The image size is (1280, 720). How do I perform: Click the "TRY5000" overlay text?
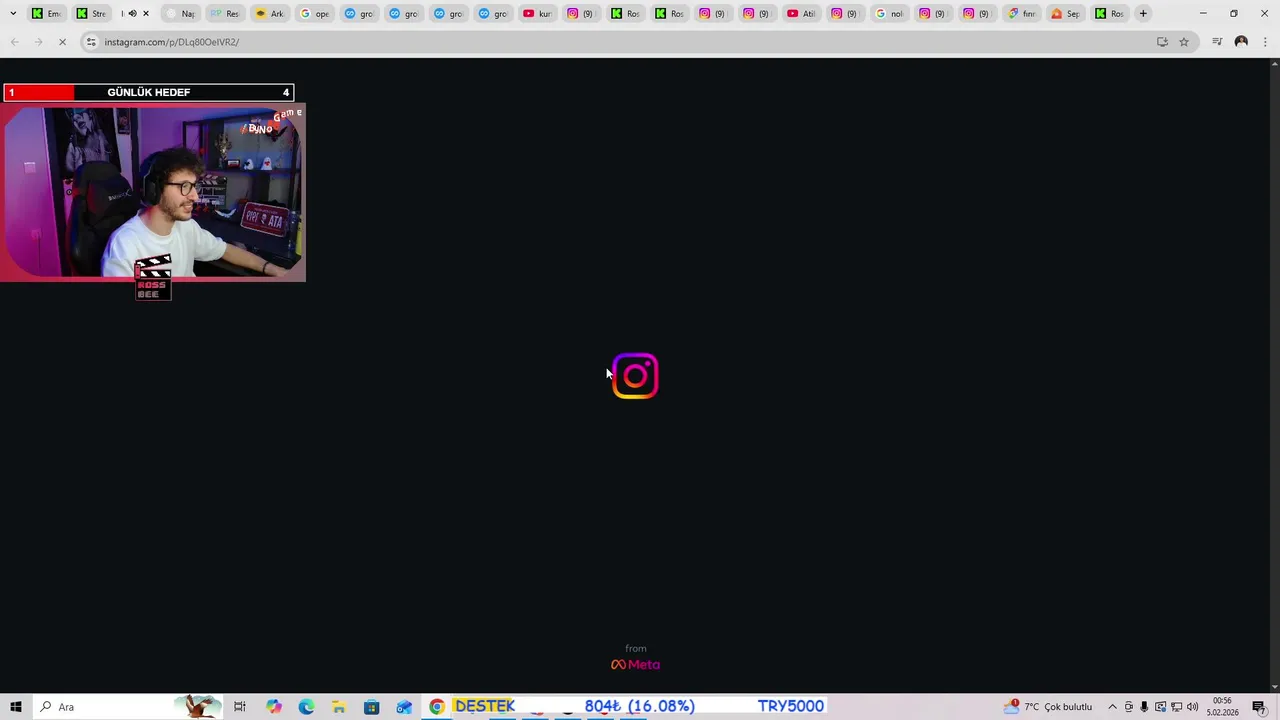coord(790,706)
